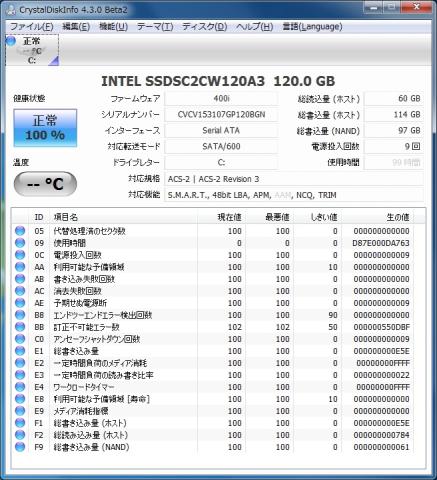Viewport: 437px width, 480px height.
Task: Click the host writes field 114 GB
Action: (394, 115)
